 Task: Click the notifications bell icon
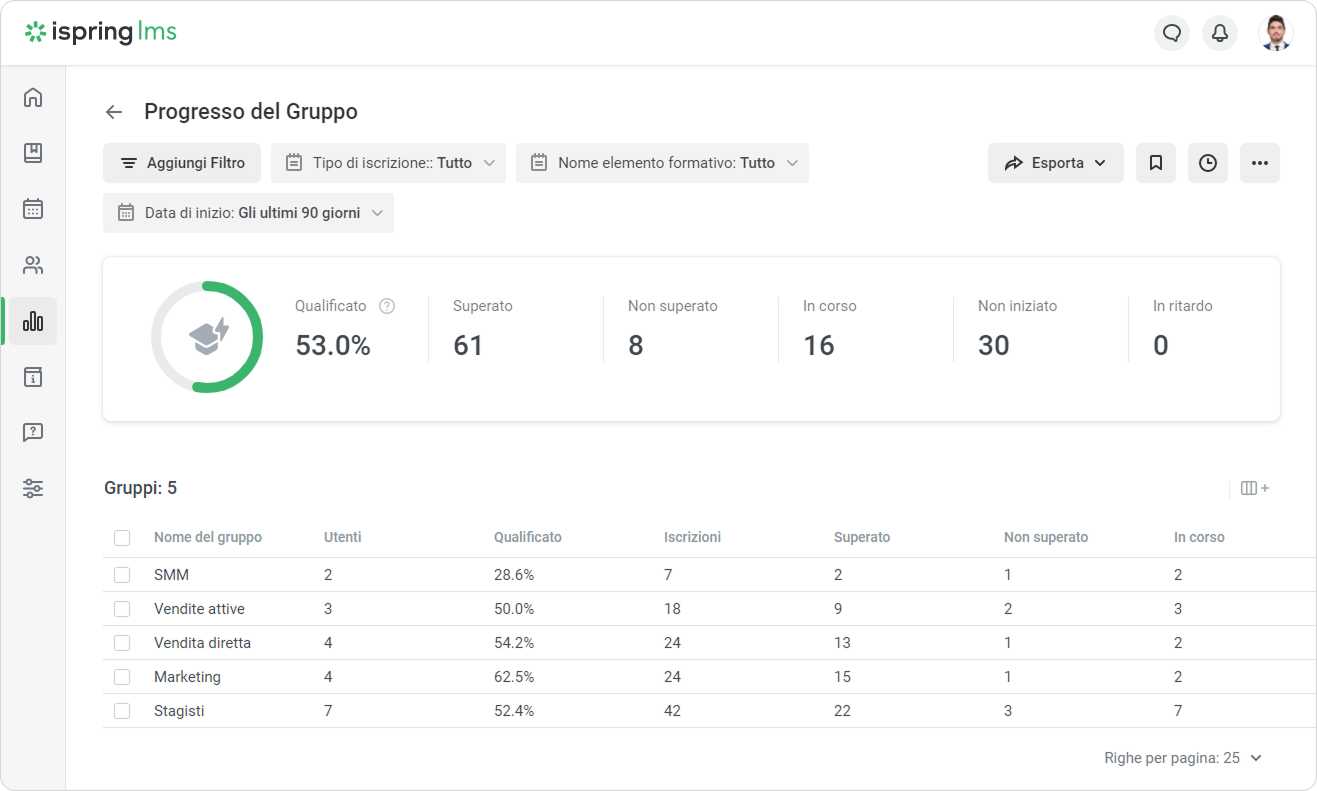point(1220,33)
